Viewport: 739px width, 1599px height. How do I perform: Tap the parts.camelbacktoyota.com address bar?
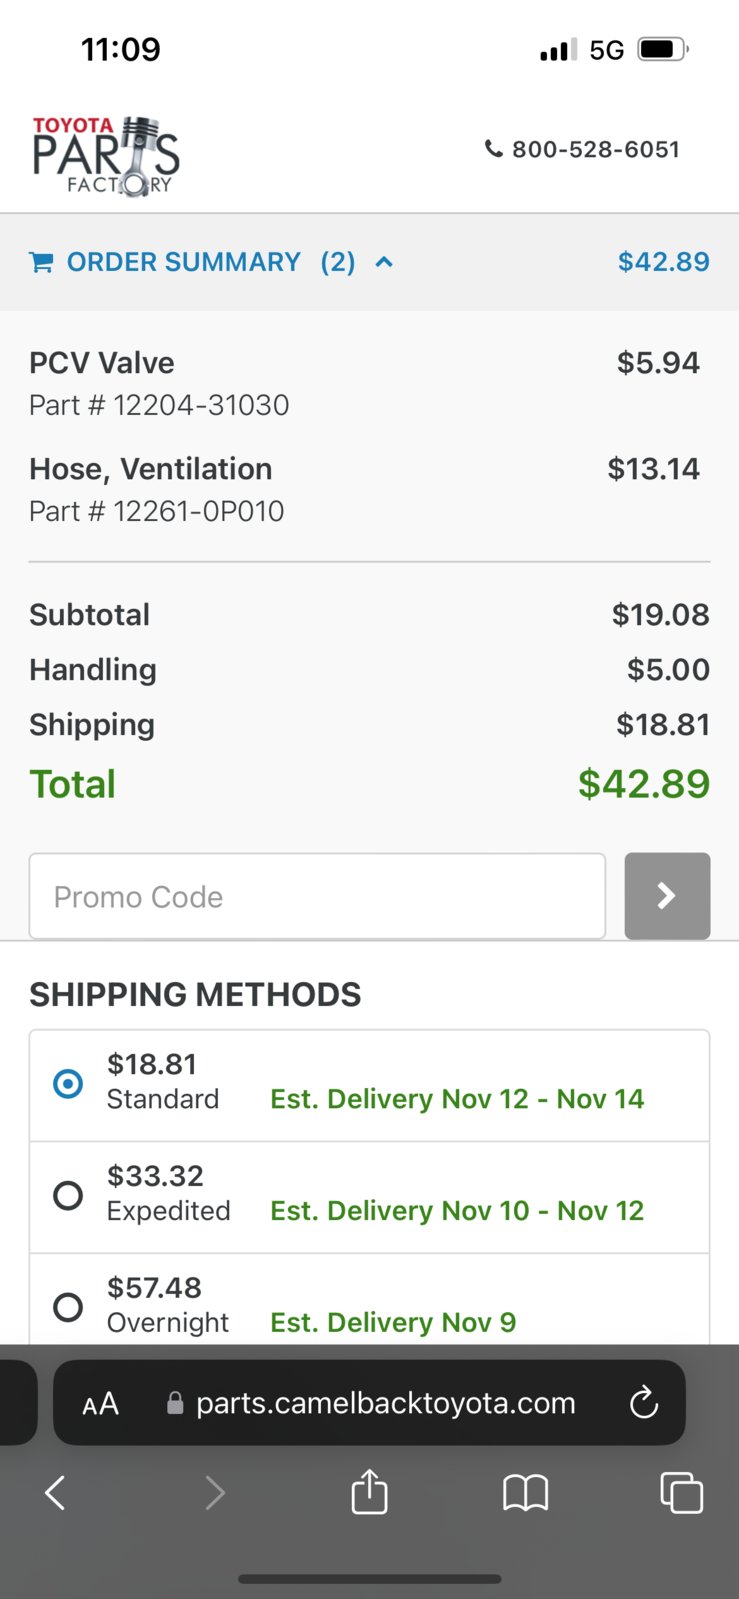(x=369, y=1403)
